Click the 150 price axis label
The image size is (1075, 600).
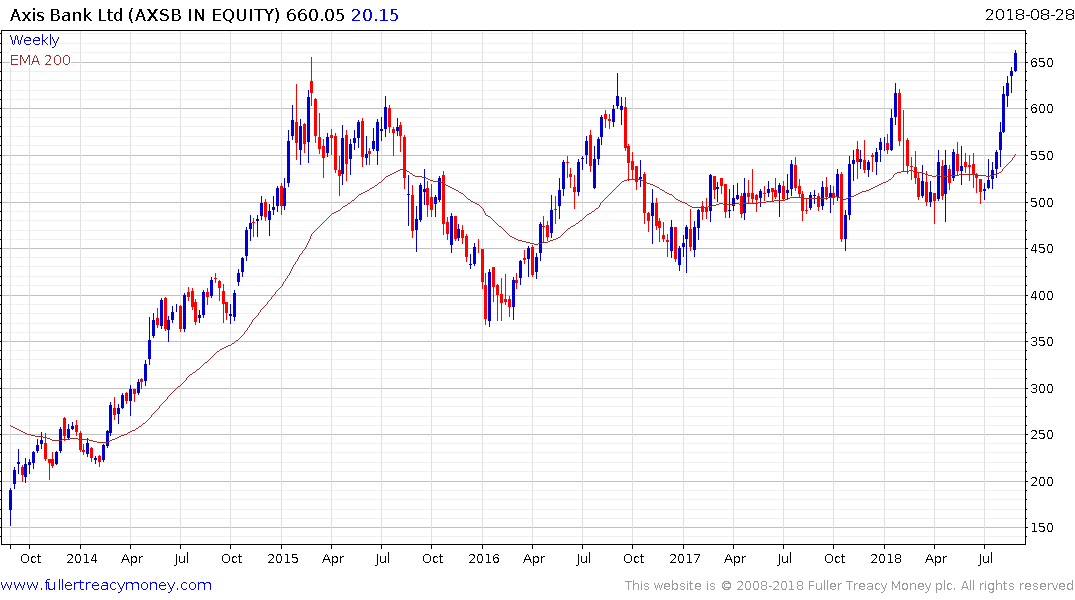1041,527
